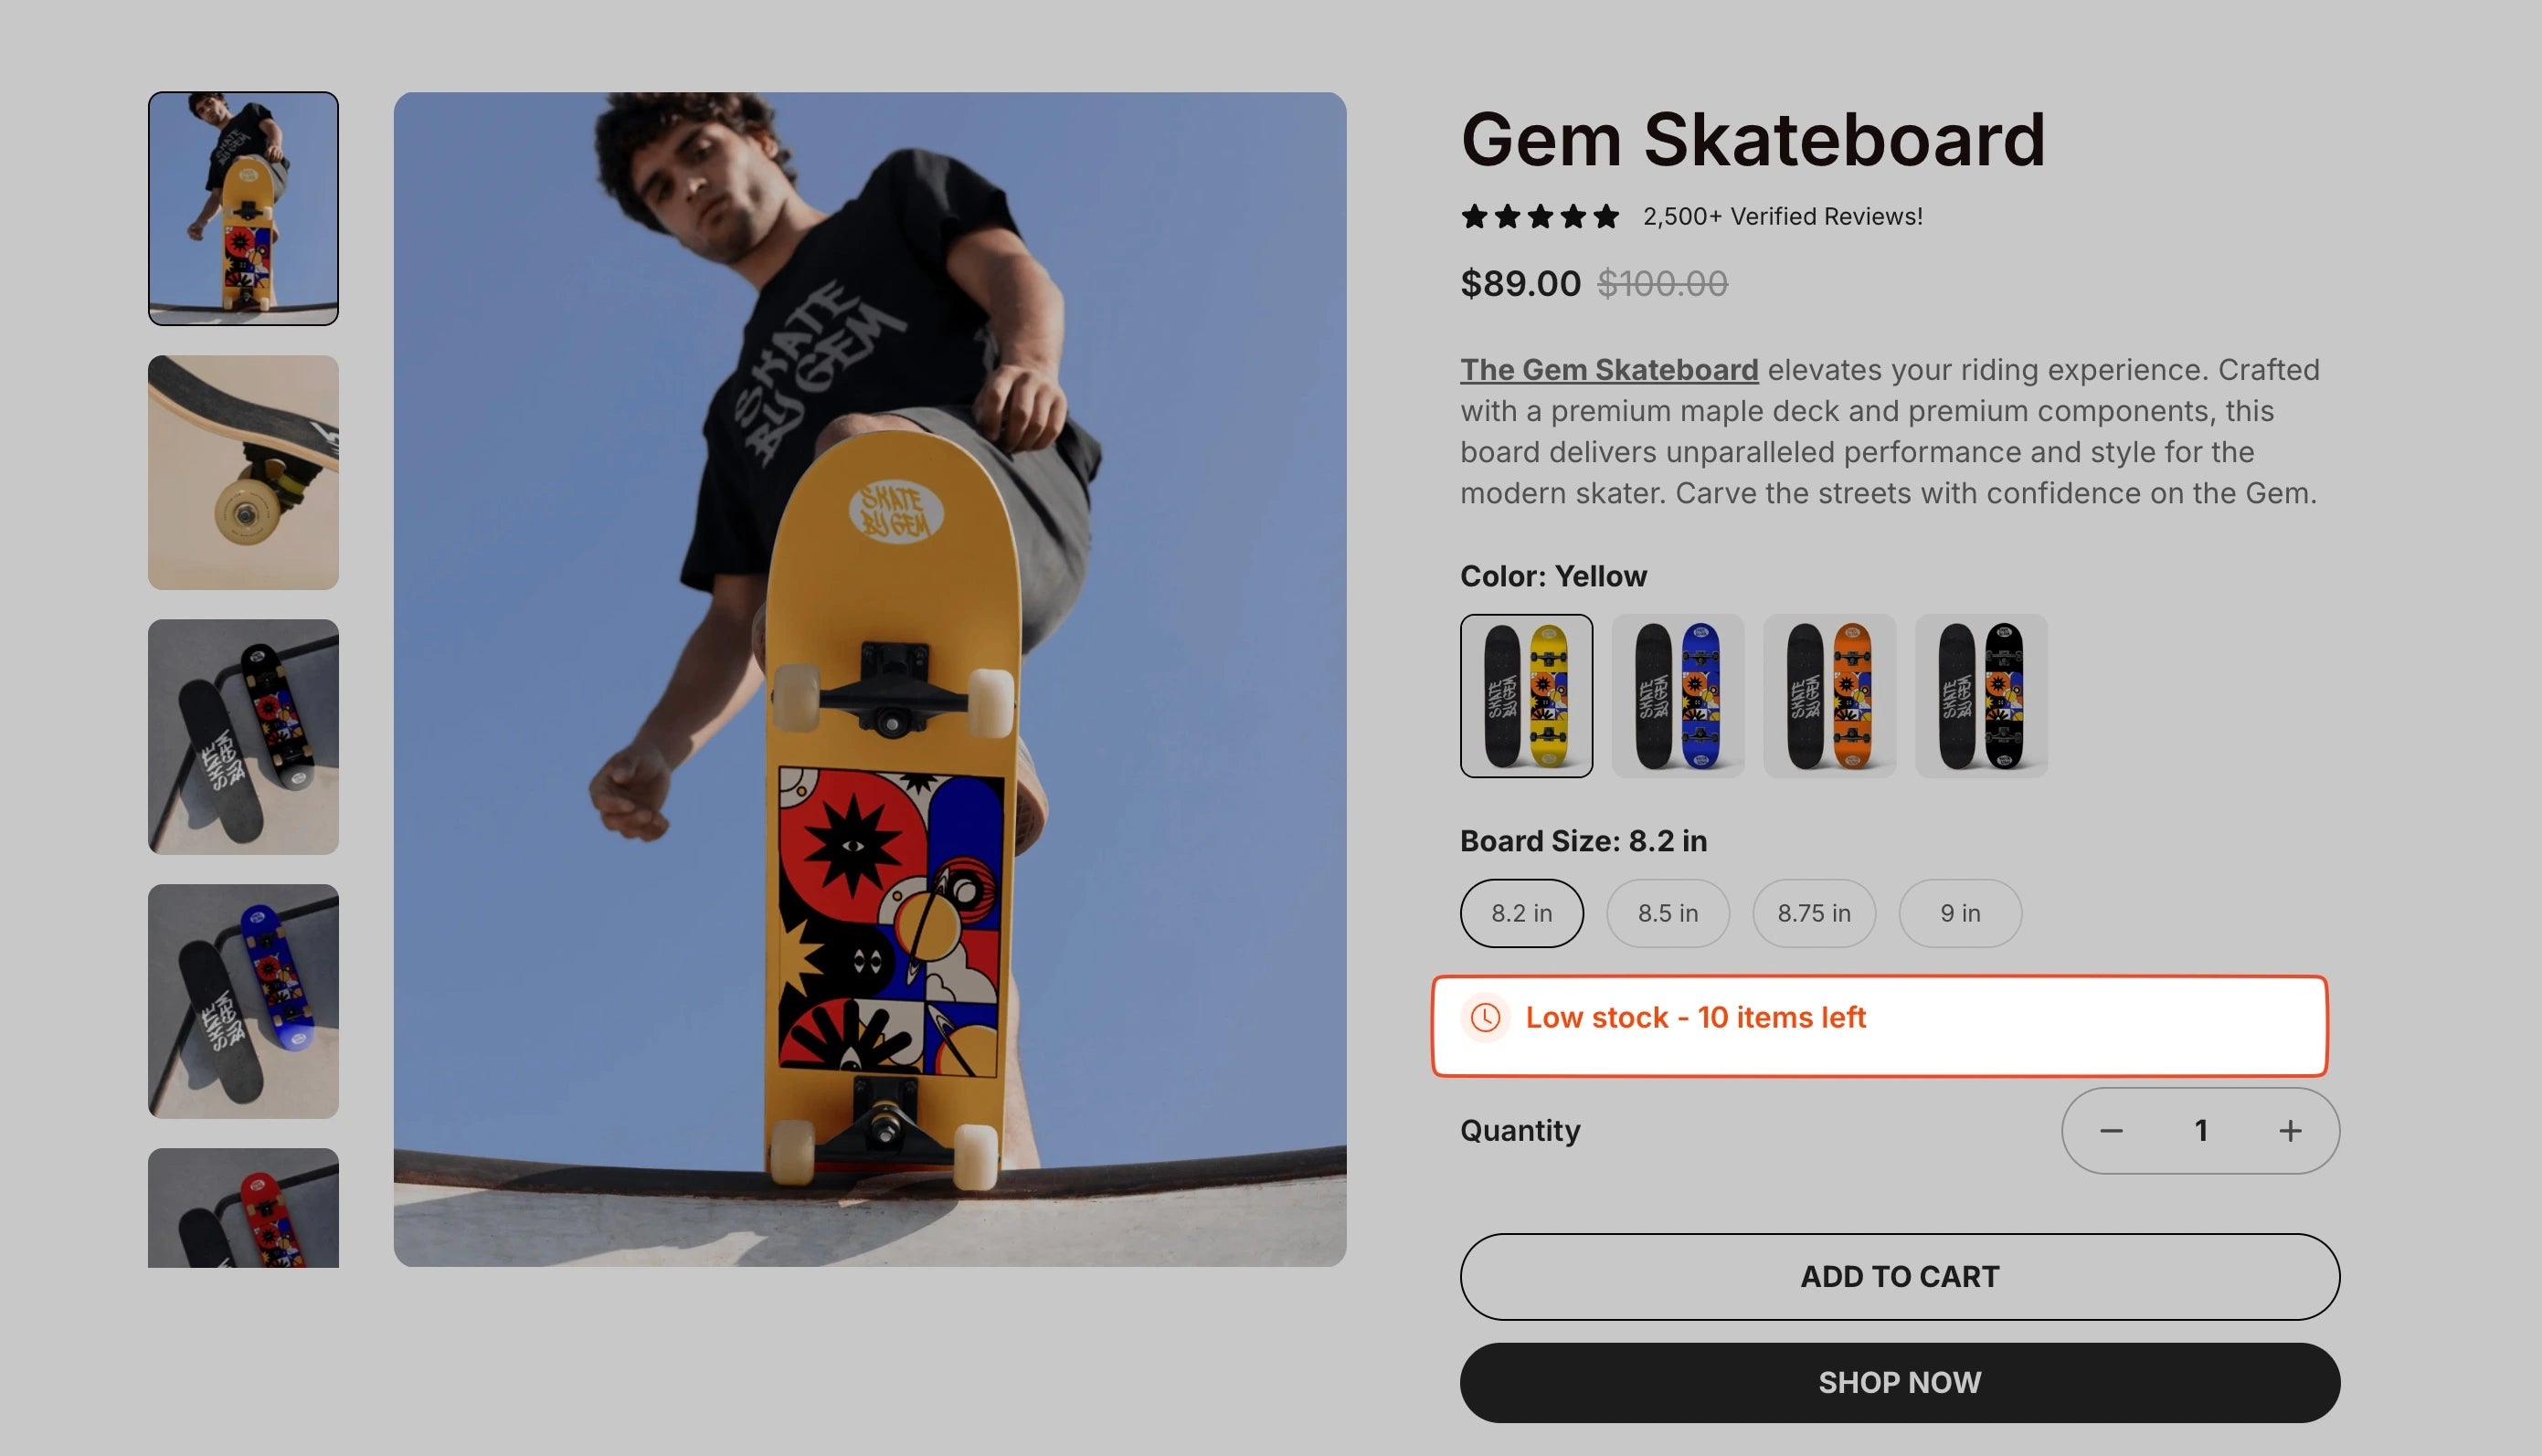2542x1456 pixels.
Task: Click the five-star rating icons
Action: click(1539, 216)
